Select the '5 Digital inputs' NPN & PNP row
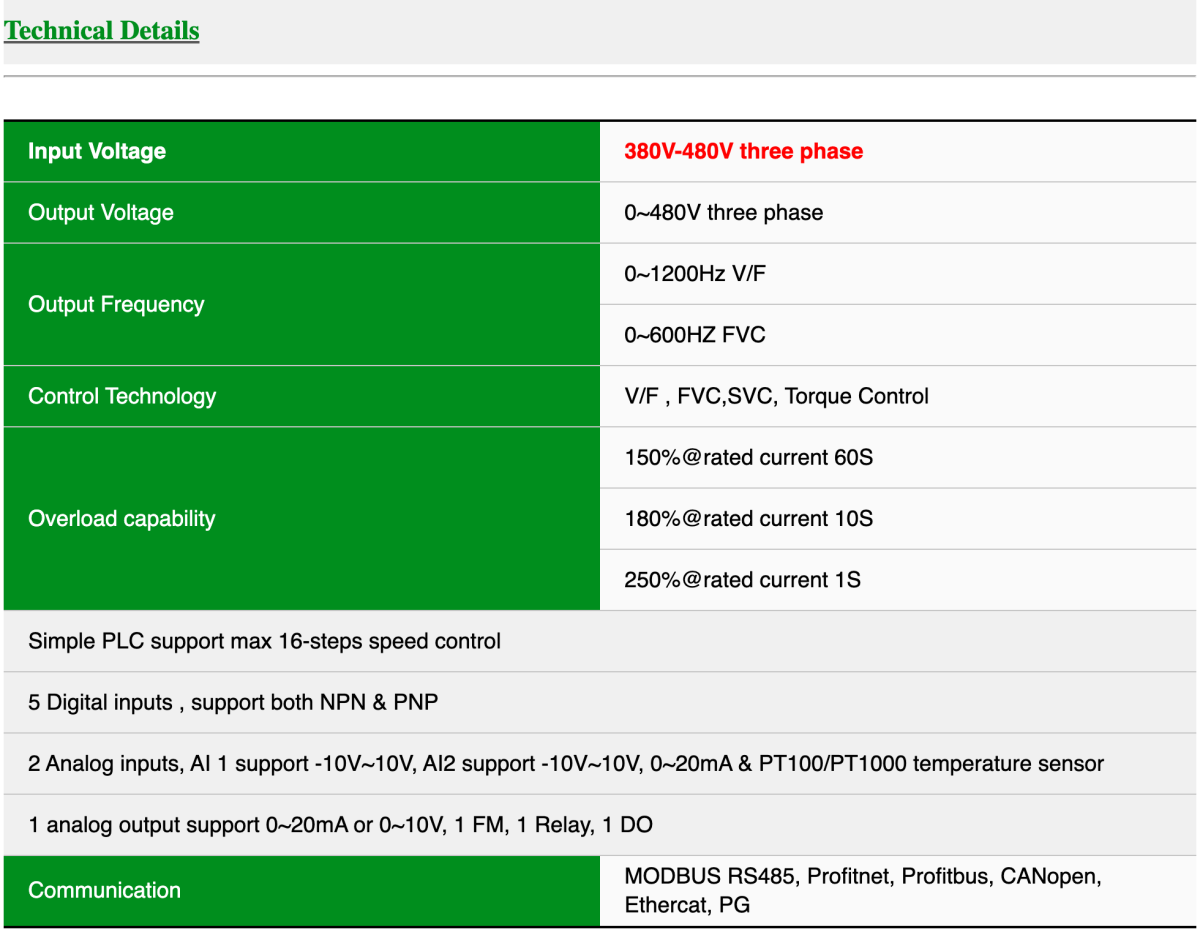1200x943 pixels. (x=600, y=703)
